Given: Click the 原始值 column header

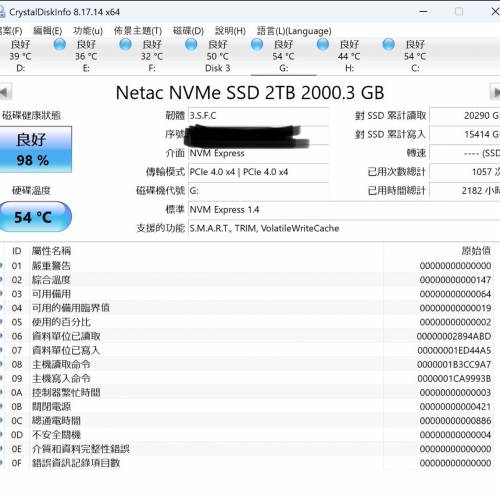Looking at the screenshot, I should click(476, 251).
